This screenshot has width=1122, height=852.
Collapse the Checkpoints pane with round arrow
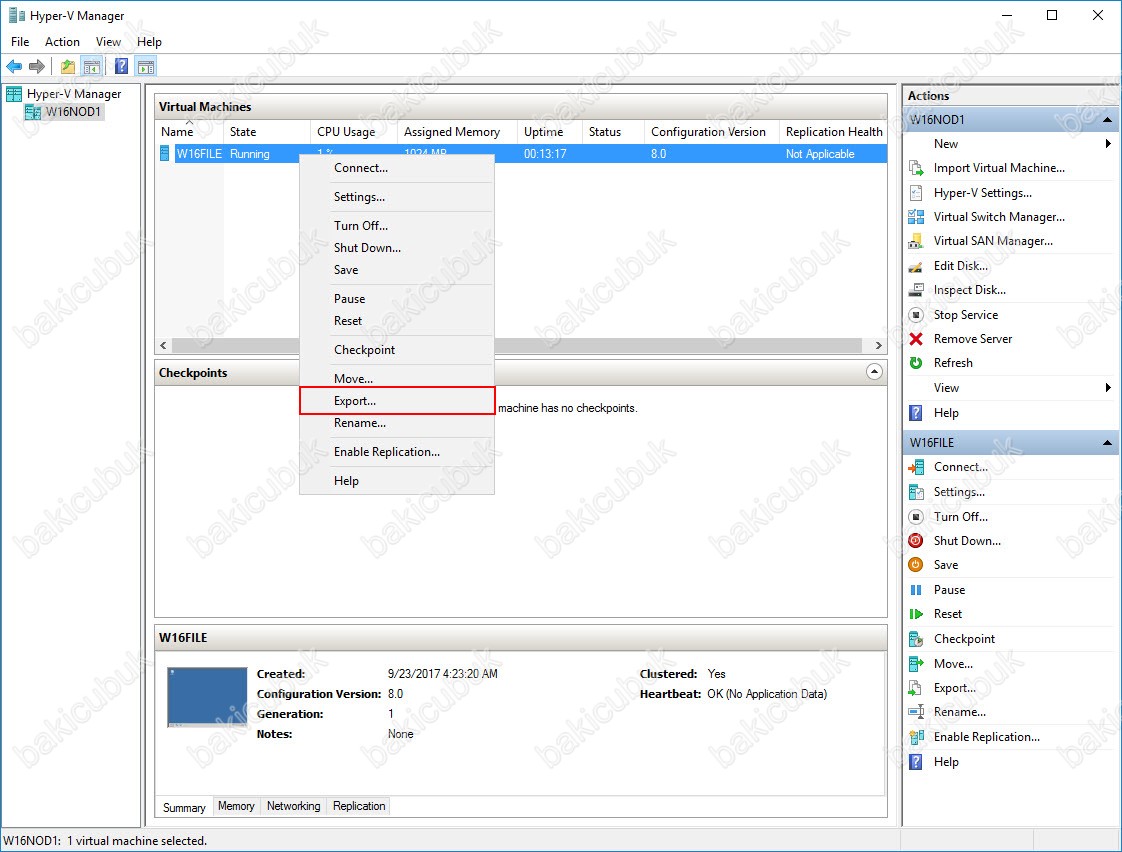[x=874, y=372]
